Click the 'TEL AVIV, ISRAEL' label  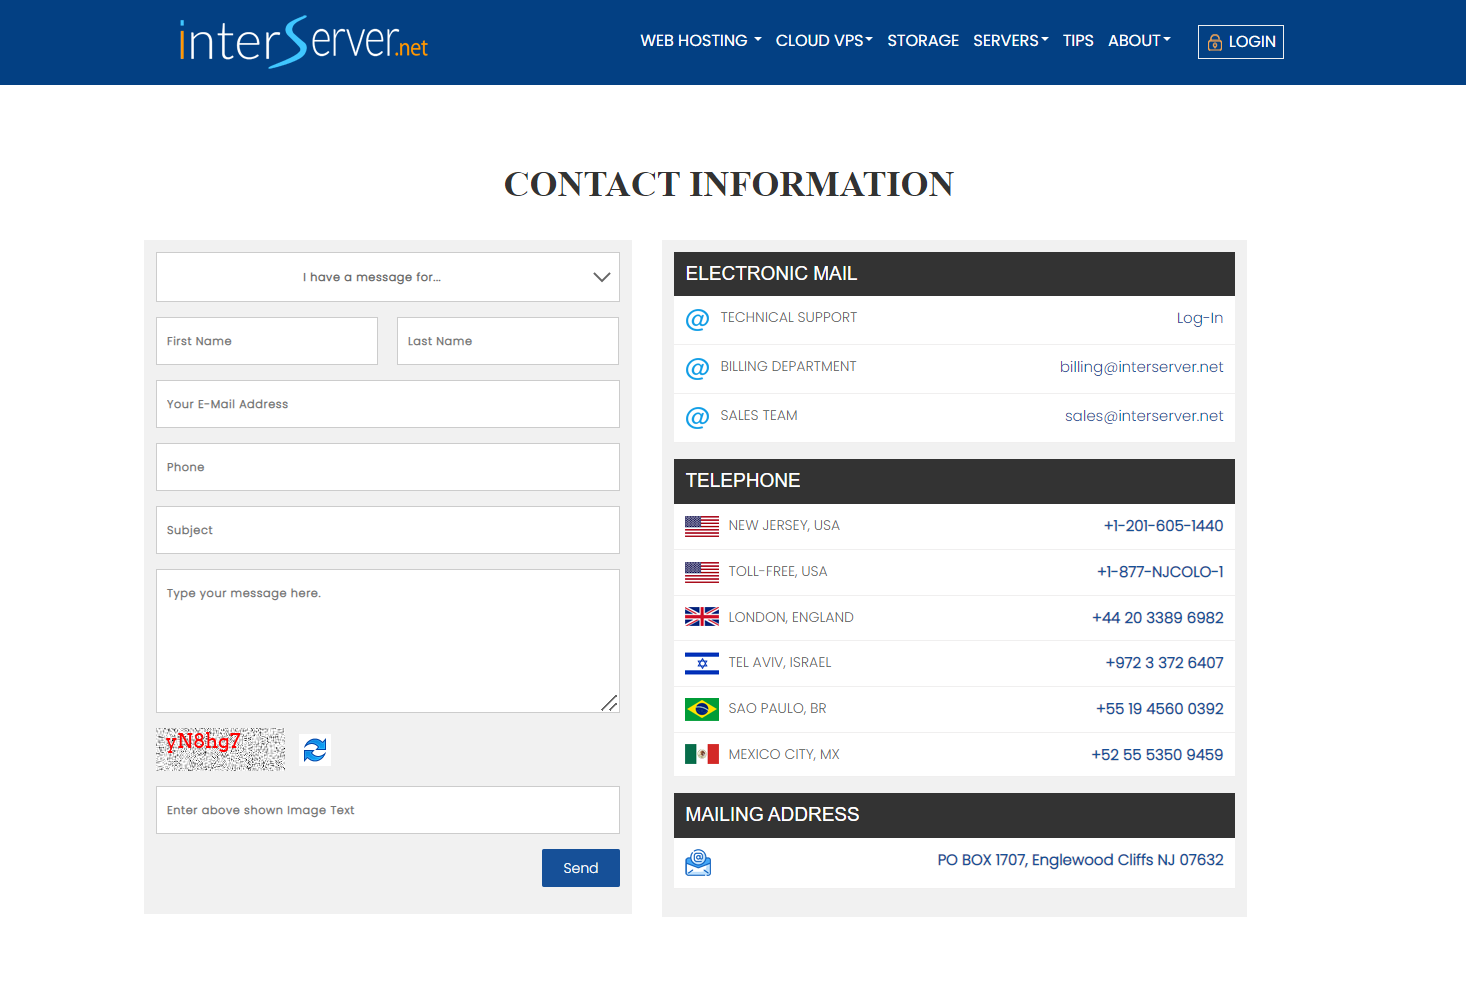point(780,663)
